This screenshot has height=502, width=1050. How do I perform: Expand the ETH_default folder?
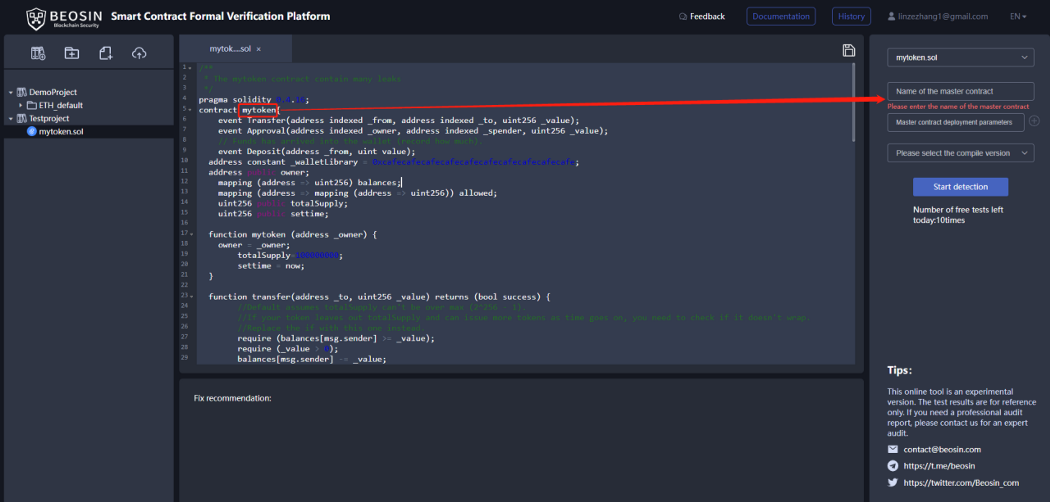tap(21, 105)
